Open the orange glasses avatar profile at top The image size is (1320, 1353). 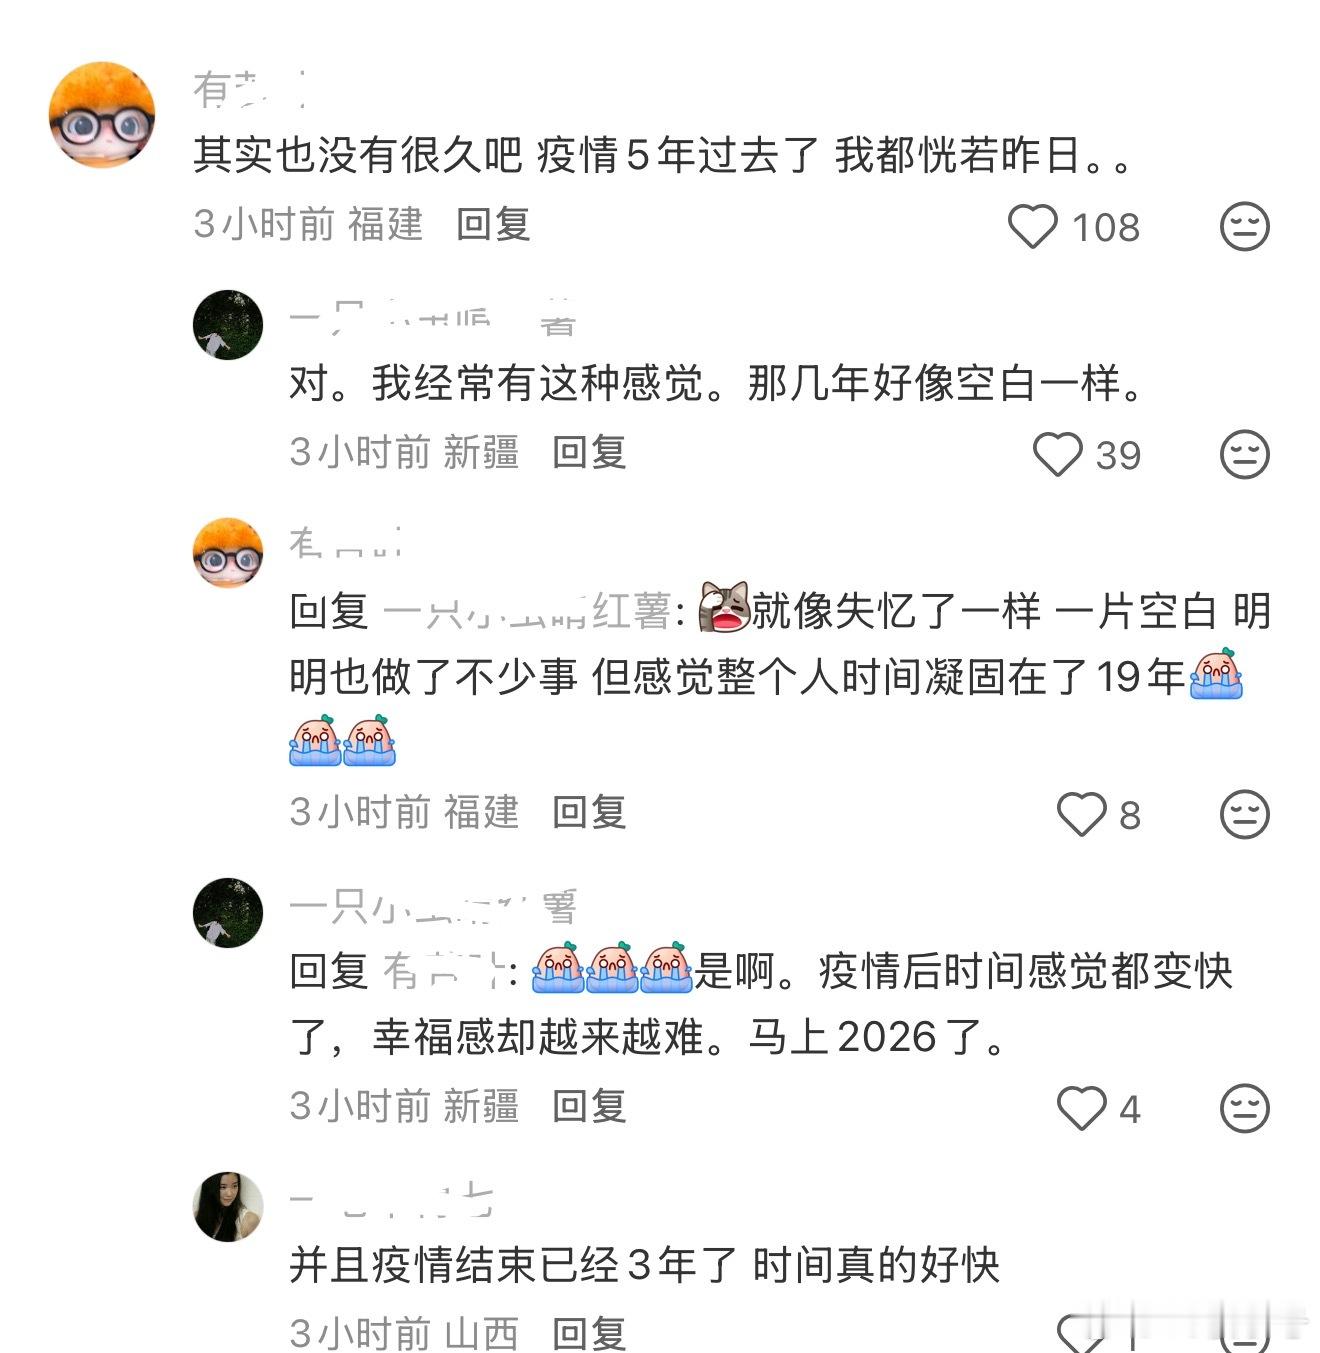[102, 115]
